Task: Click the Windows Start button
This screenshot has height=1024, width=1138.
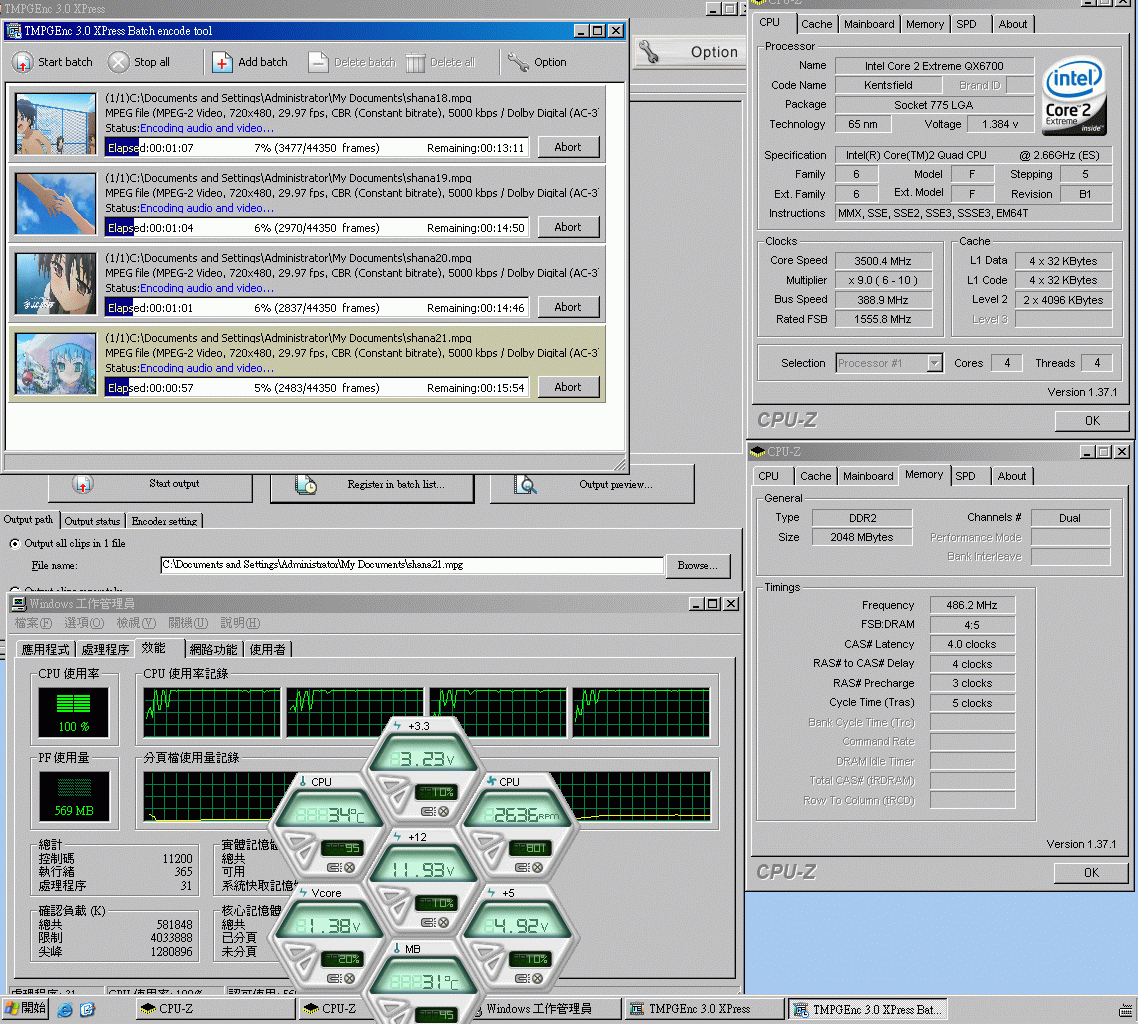Action: pyautogui.click(x=25, y=1009)
